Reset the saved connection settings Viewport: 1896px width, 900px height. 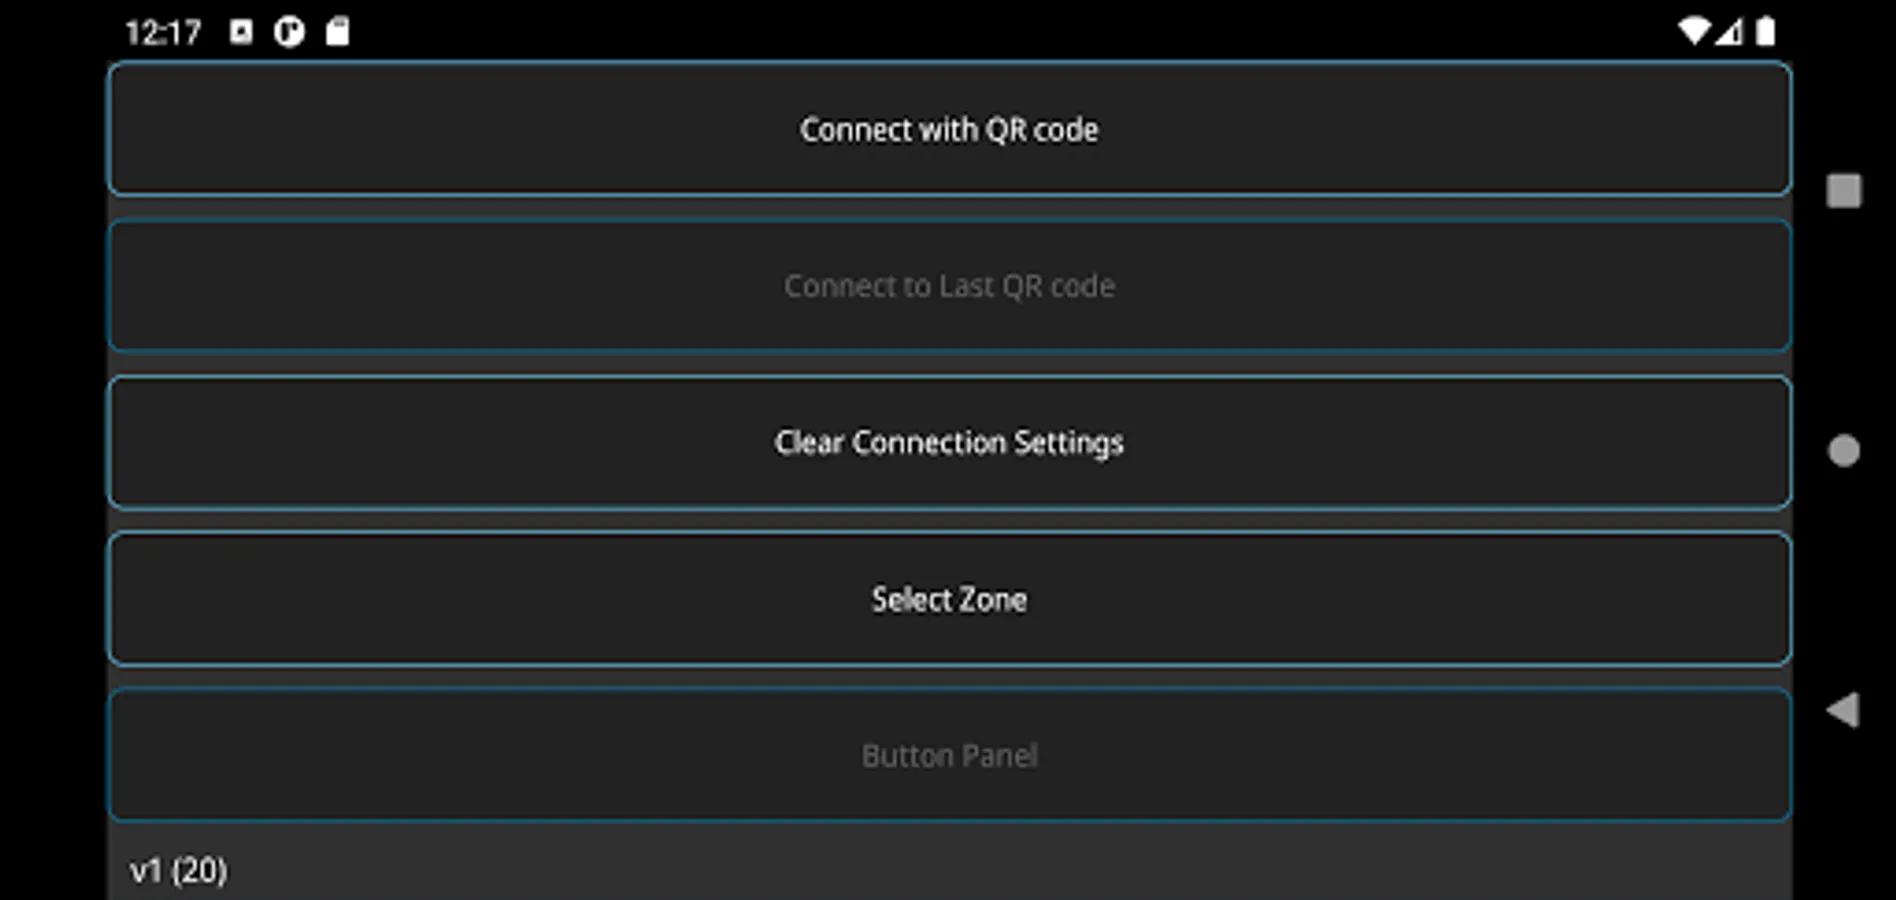[948, 442]
